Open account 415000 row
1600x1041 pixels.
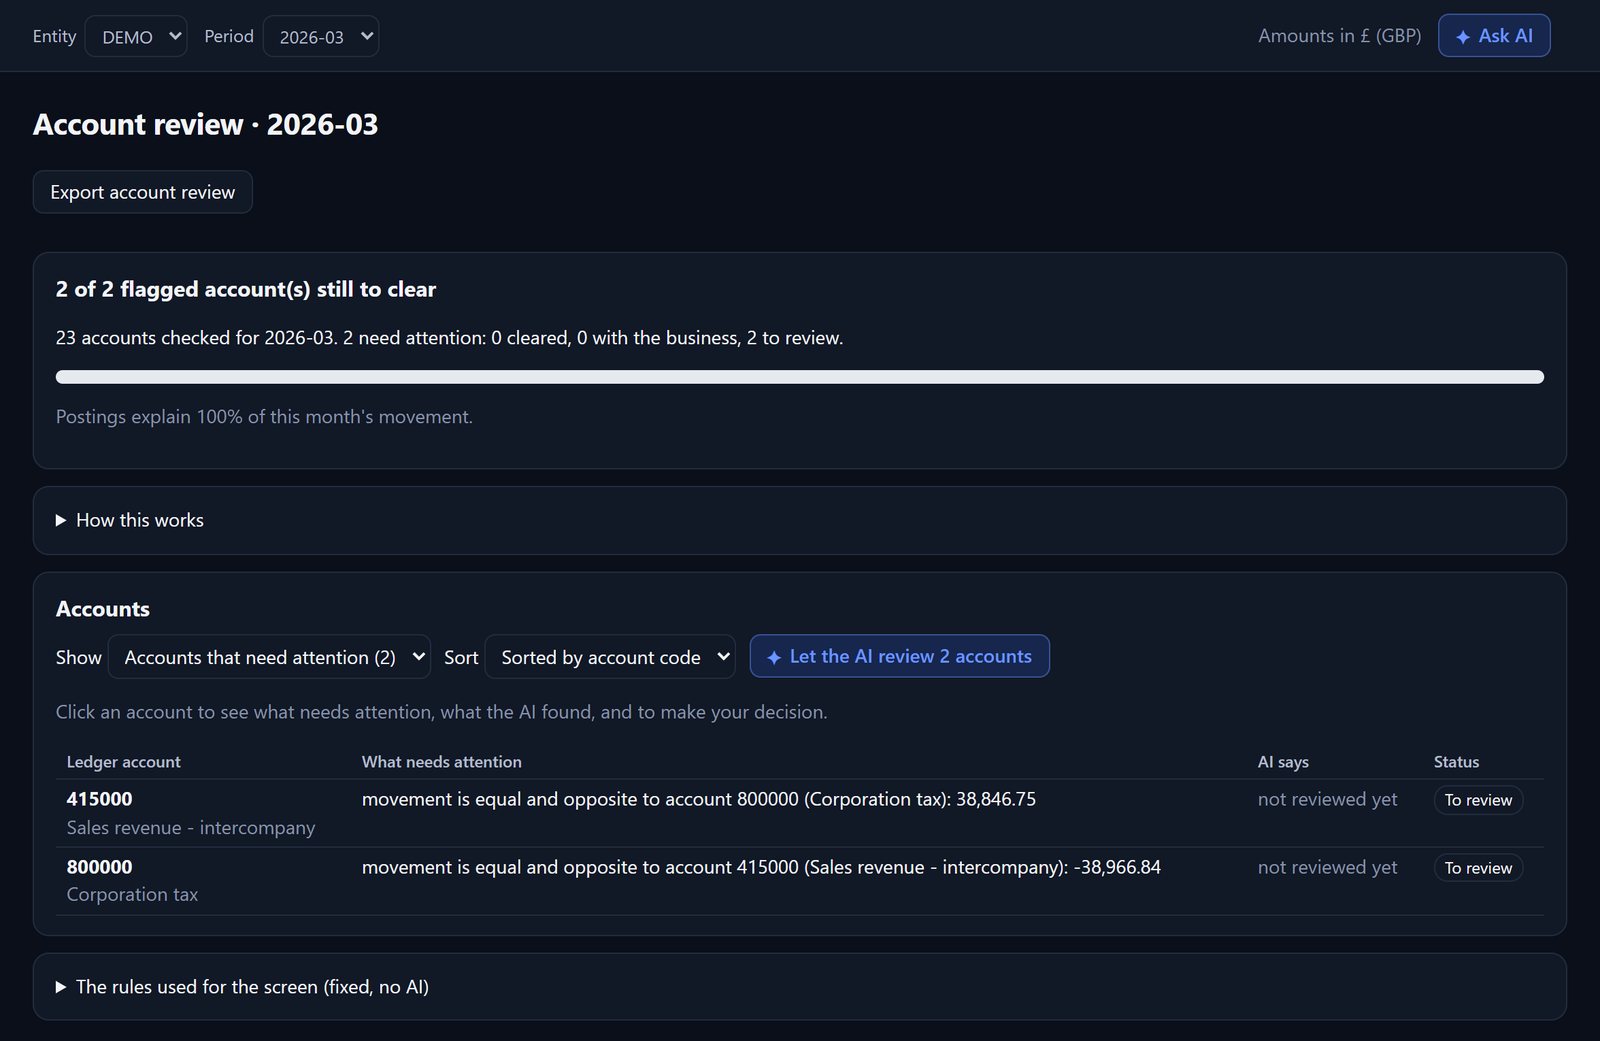[800, 813]
